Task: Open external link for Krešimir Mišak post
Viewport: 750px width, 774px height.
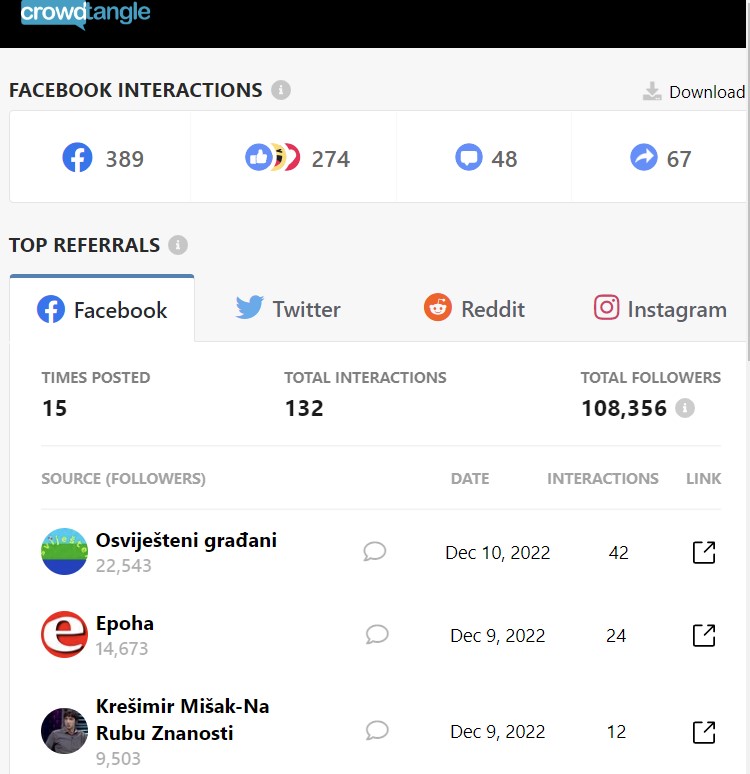Action: 704,732
